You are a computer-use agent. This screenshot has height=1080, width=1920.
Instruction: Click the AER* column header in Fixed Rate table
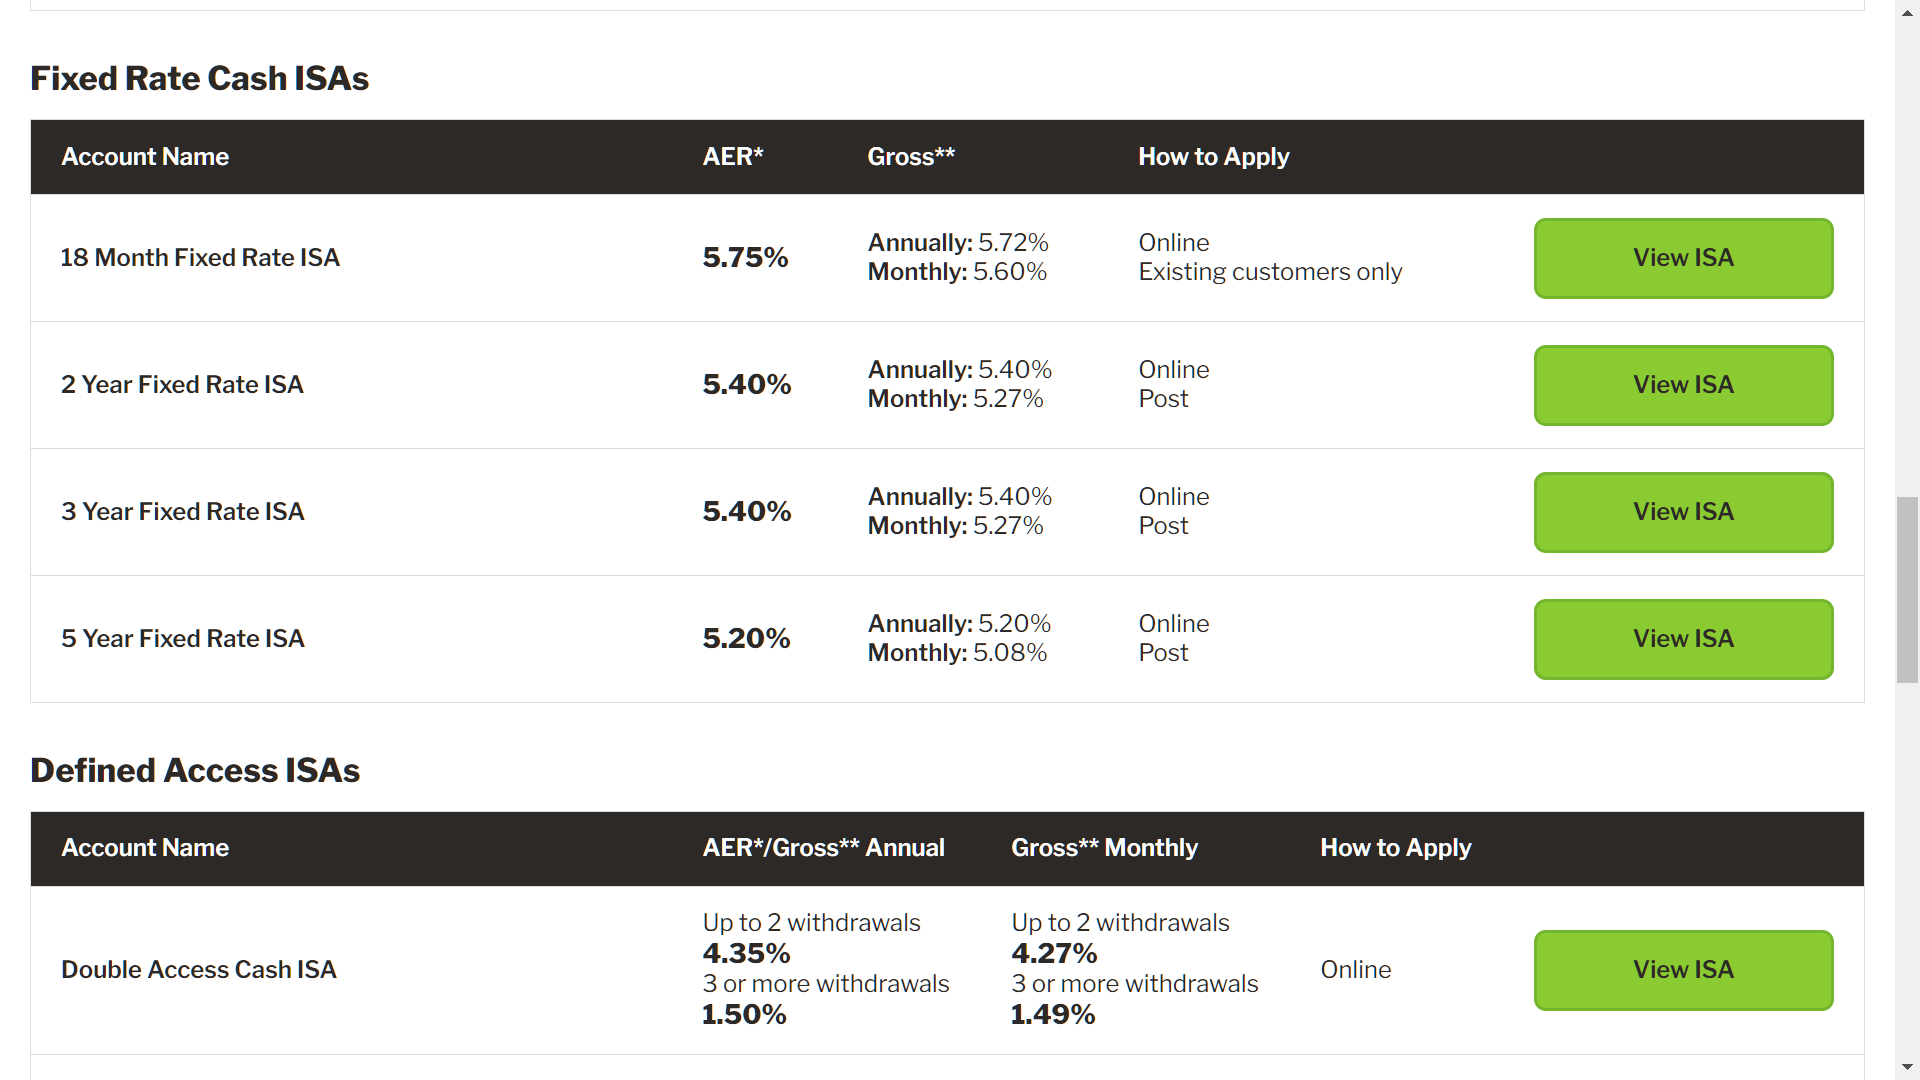(733, 157)
